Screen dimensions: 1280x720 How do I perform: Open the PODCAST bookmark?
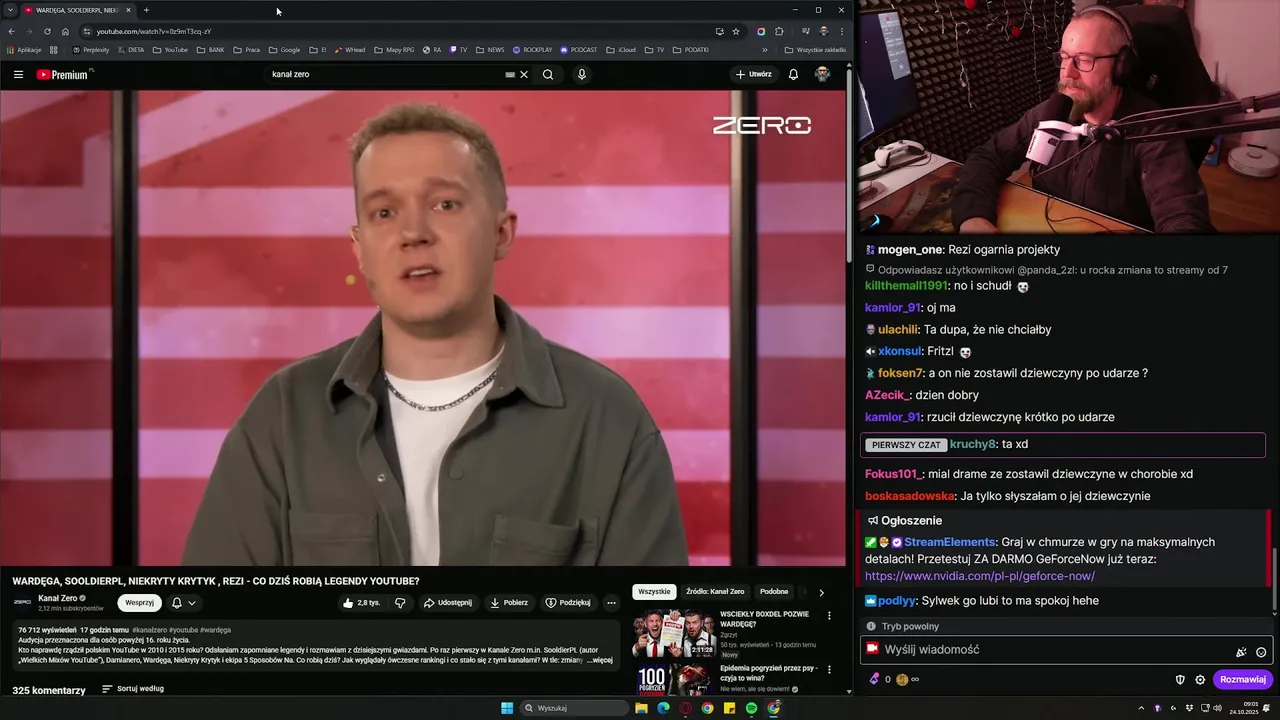click(x=579, y=49)
